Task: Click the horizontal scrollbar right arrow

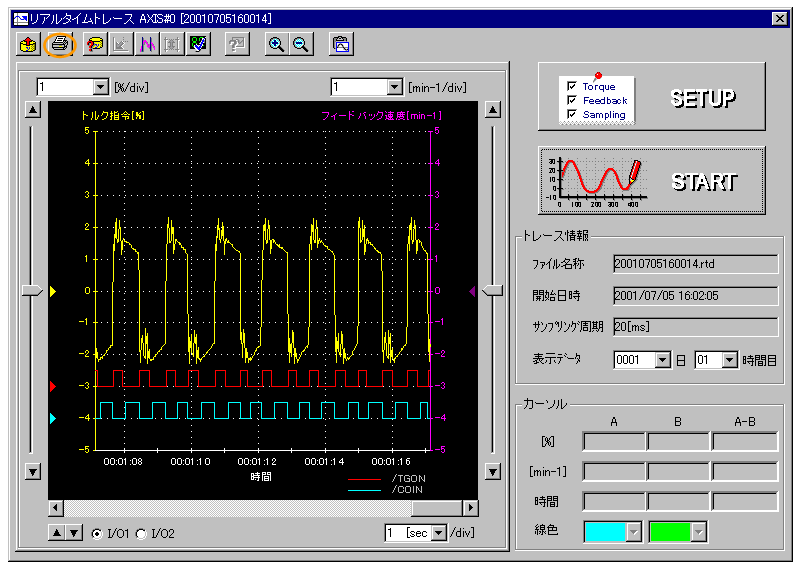Action: [x=471, y=509]
